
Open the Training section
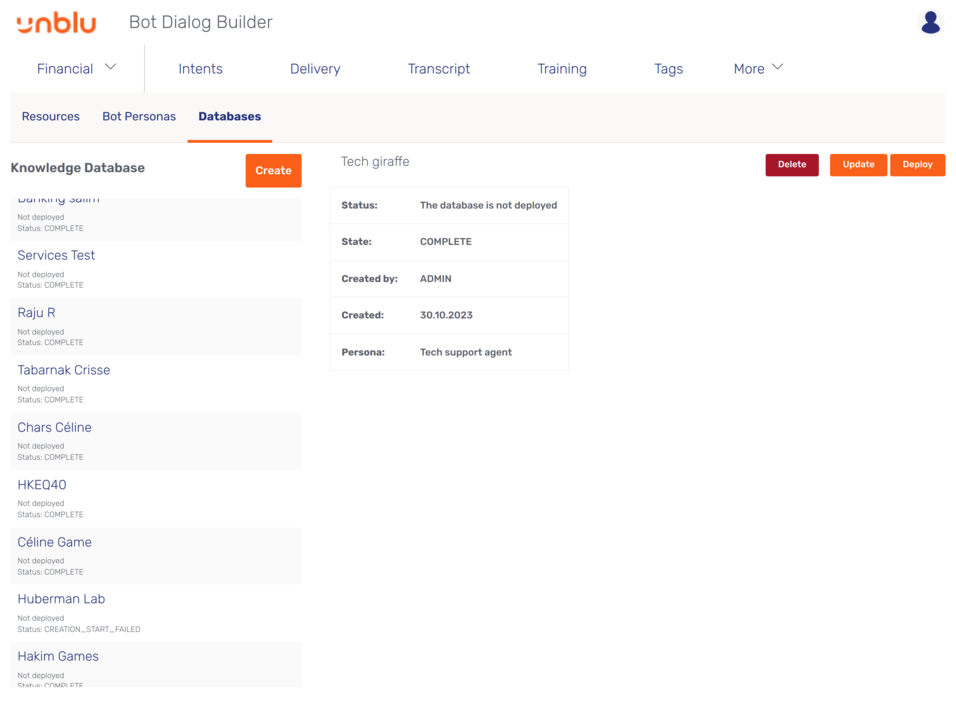pos(562,69)
